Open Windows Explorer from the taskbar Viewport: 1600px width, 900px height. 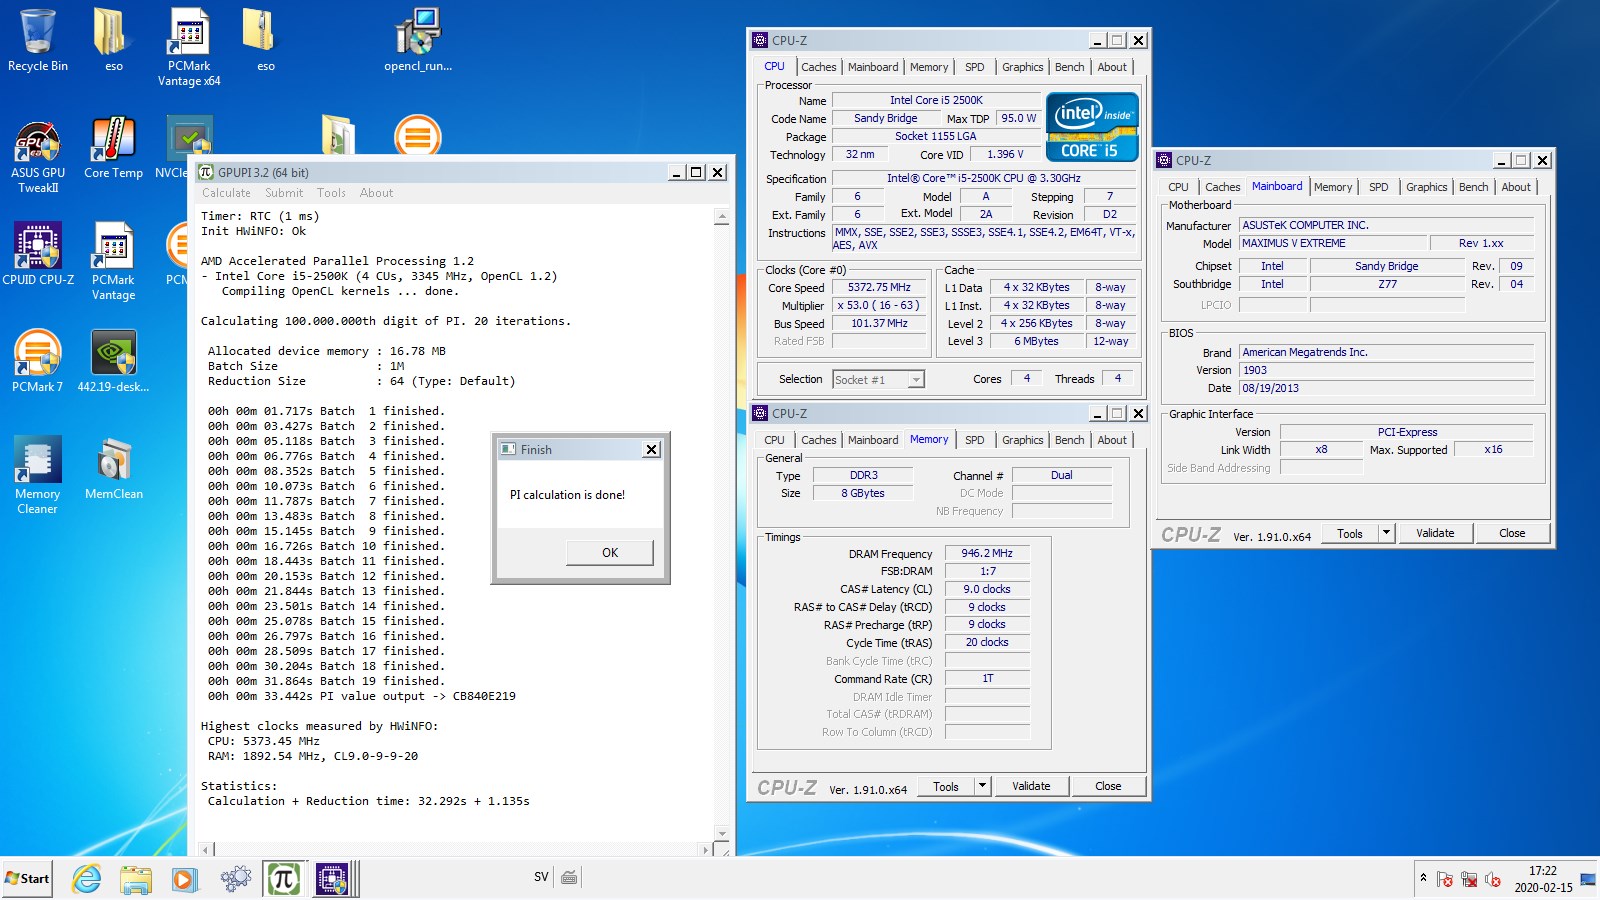pos(135,879)
